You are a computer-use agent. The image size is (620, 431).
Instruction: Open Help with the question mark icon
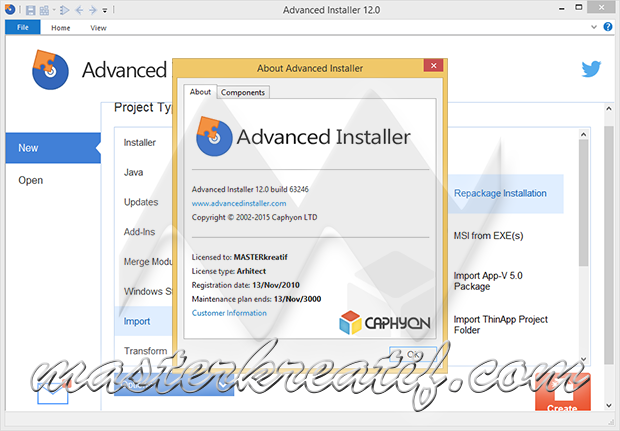point(608,27)
